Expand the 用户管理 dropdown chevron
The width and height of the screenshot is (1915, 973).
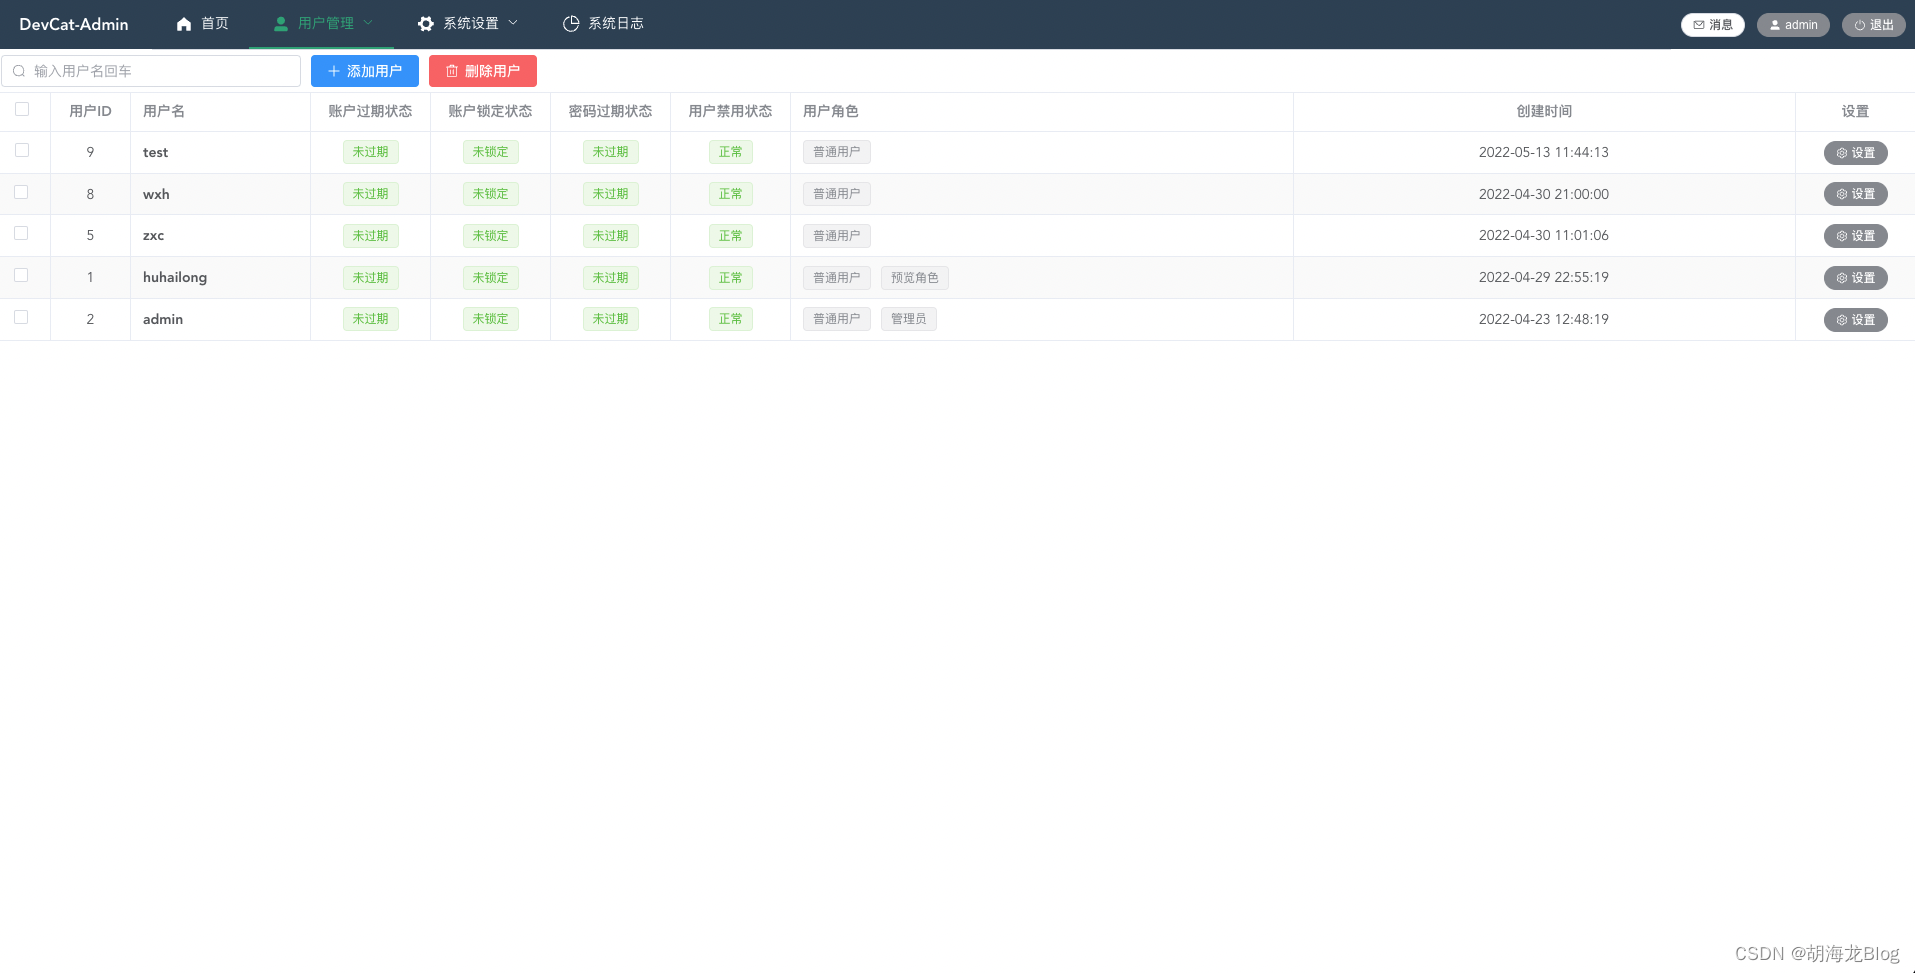click(368, 23)
